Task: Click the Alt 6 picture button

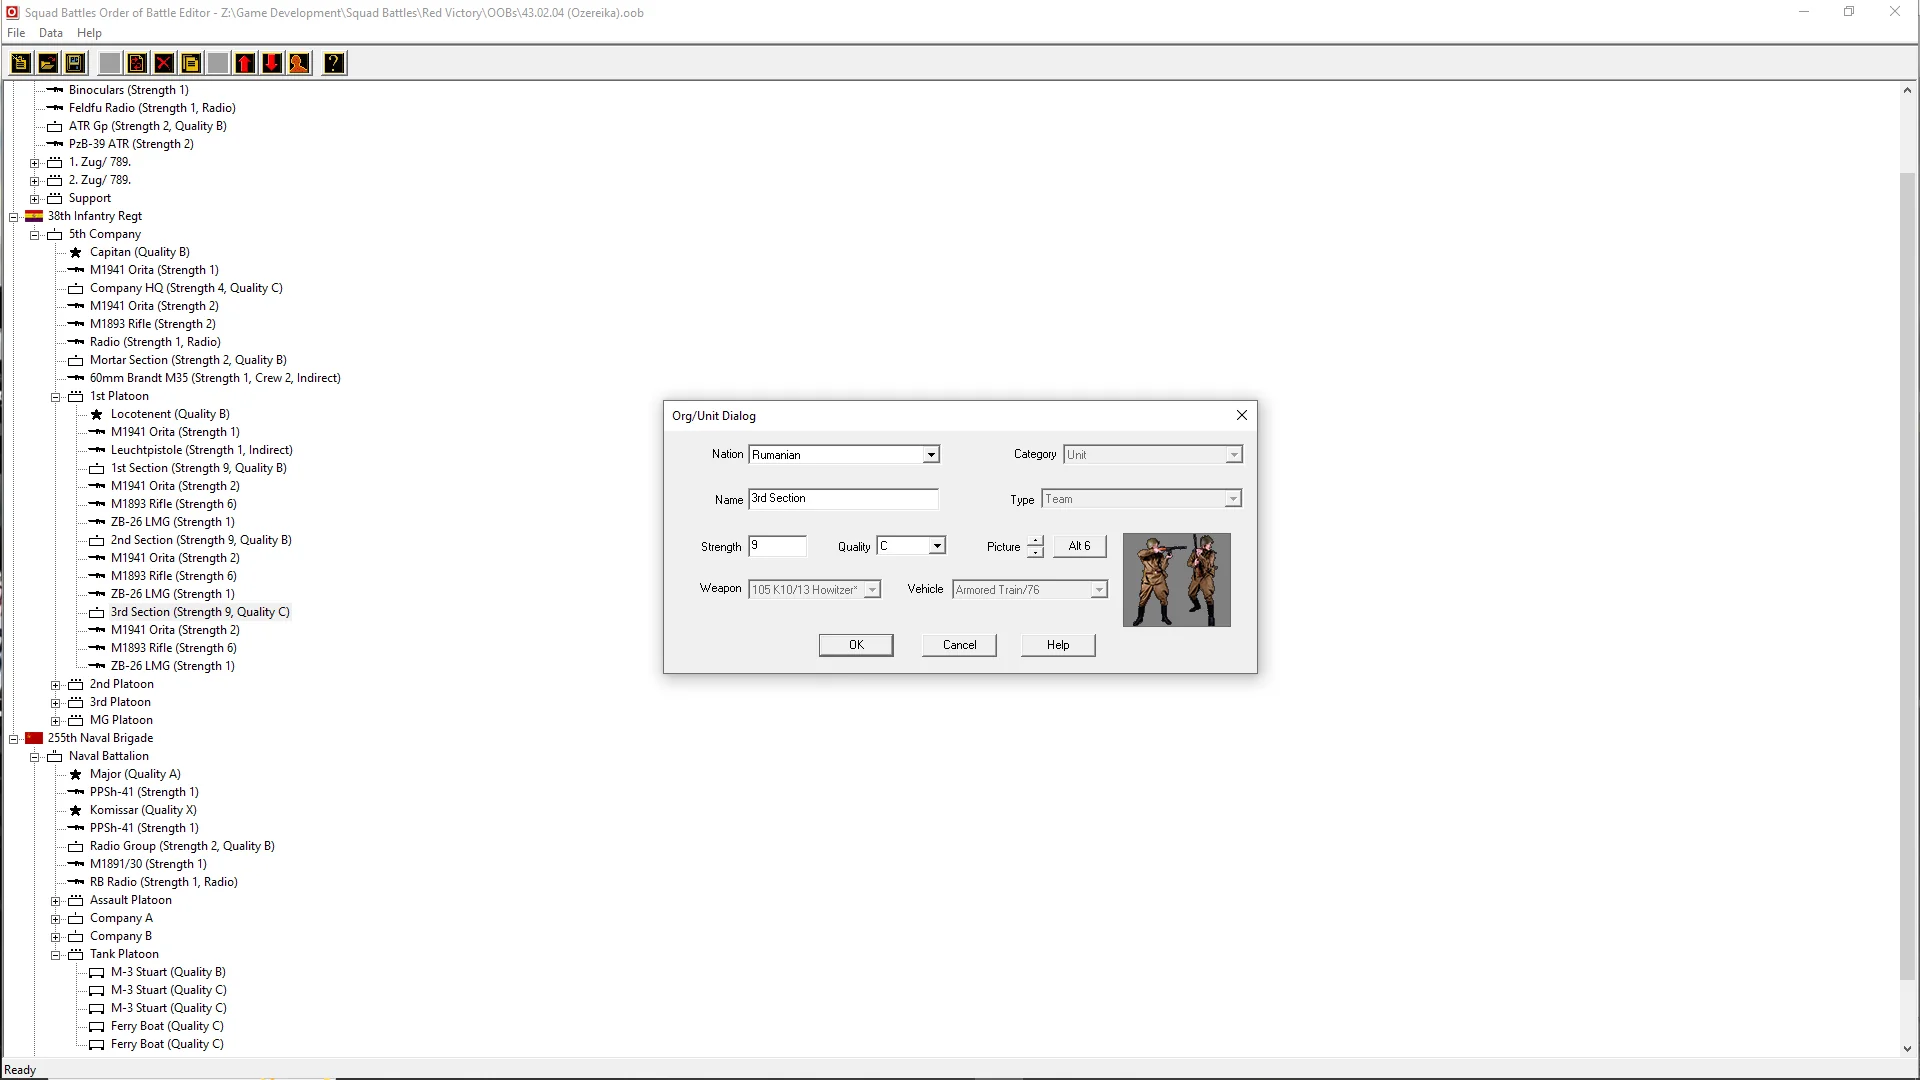Action: [x=1079, y=546]
